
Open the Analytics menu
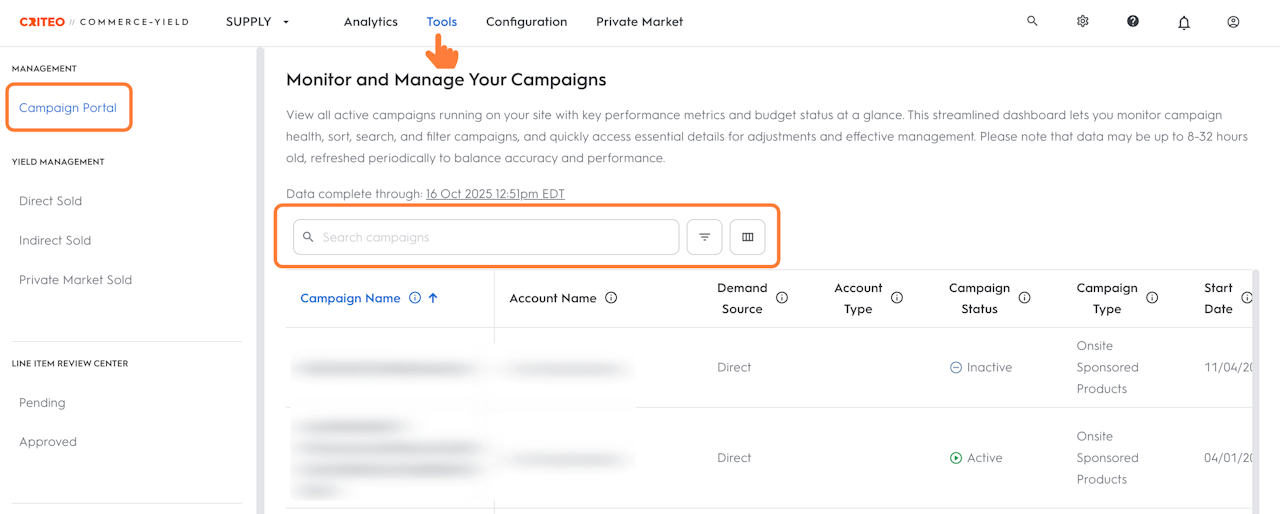tap(370, 22)
